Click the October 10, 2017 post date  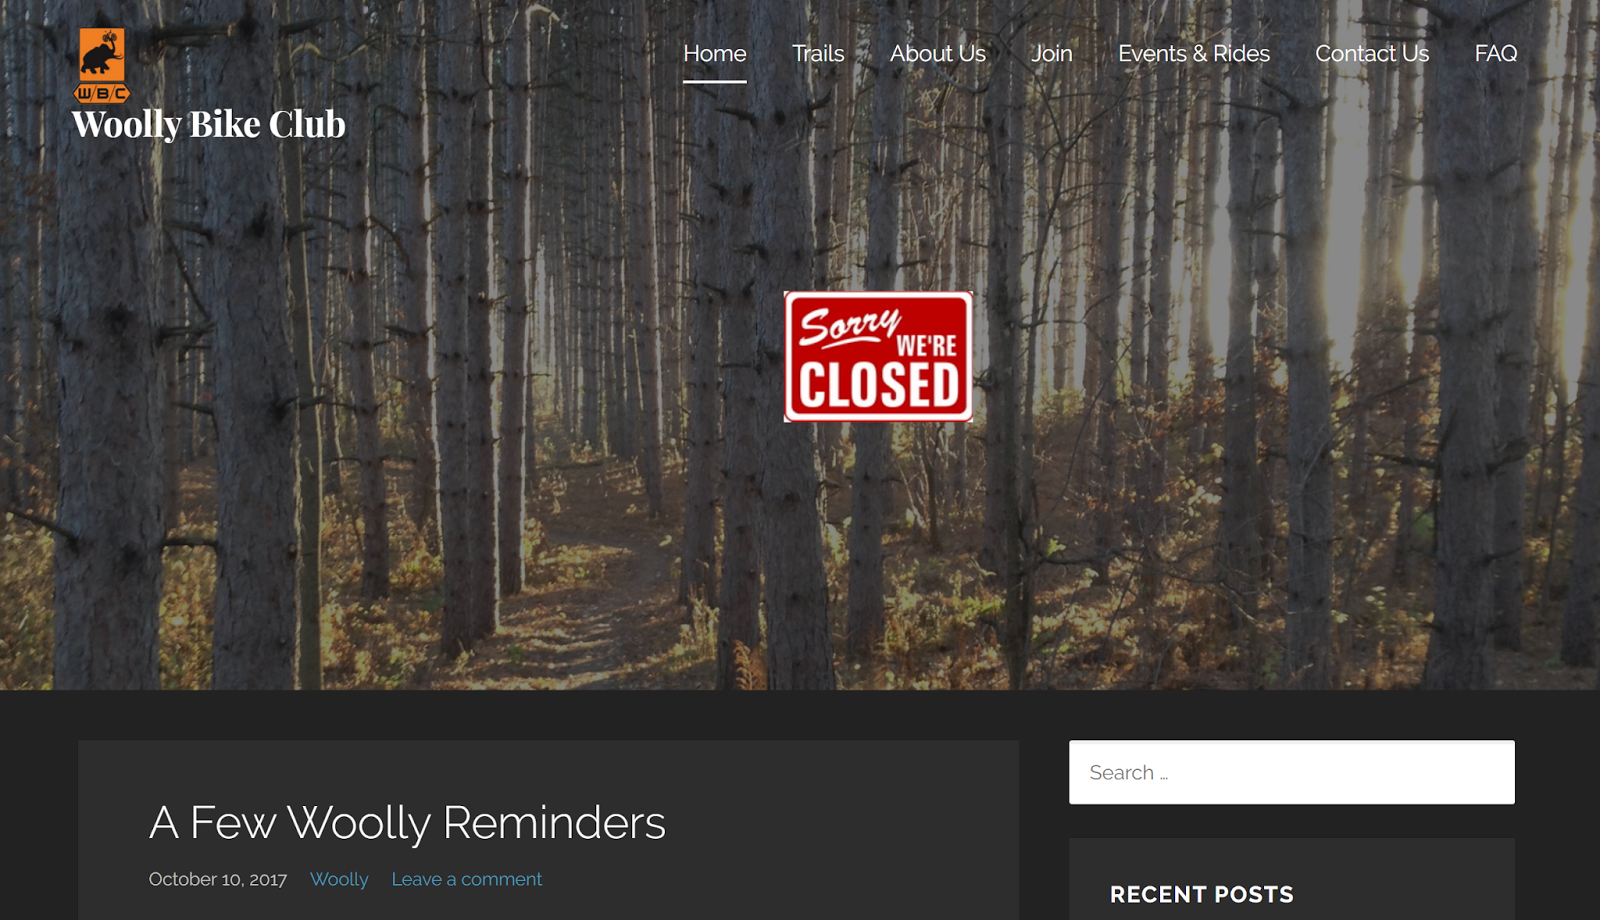click(218, 879)
